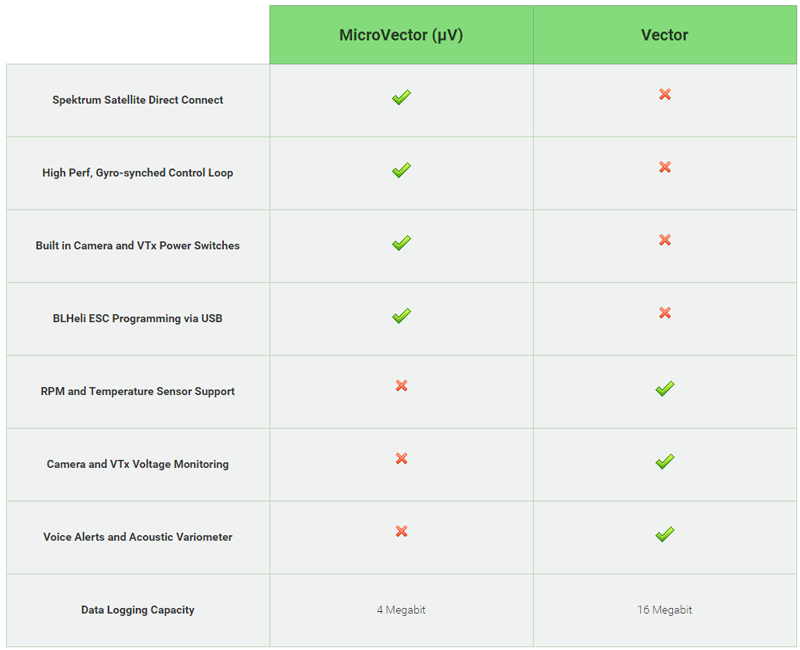Click MicroVector red X for Voltage Monitoring
Screen dimensions: 800x650
402,459
